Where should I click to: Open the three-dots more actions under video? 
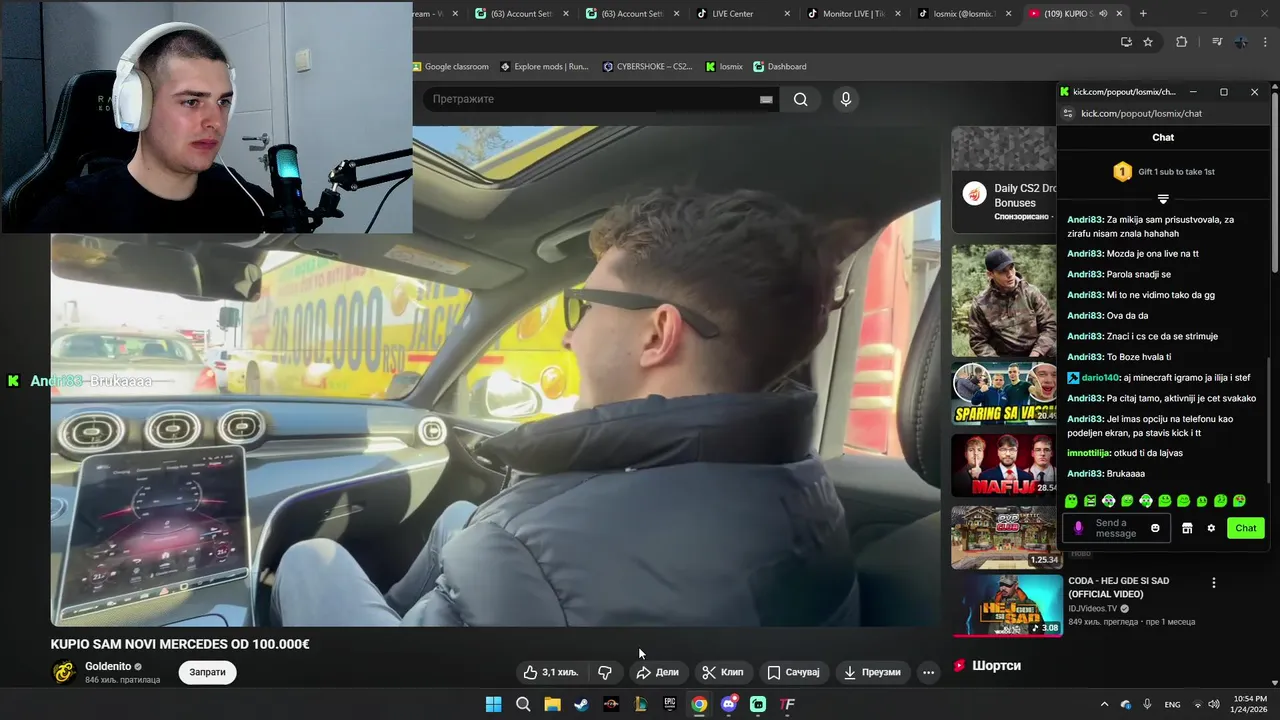(928, 672)
